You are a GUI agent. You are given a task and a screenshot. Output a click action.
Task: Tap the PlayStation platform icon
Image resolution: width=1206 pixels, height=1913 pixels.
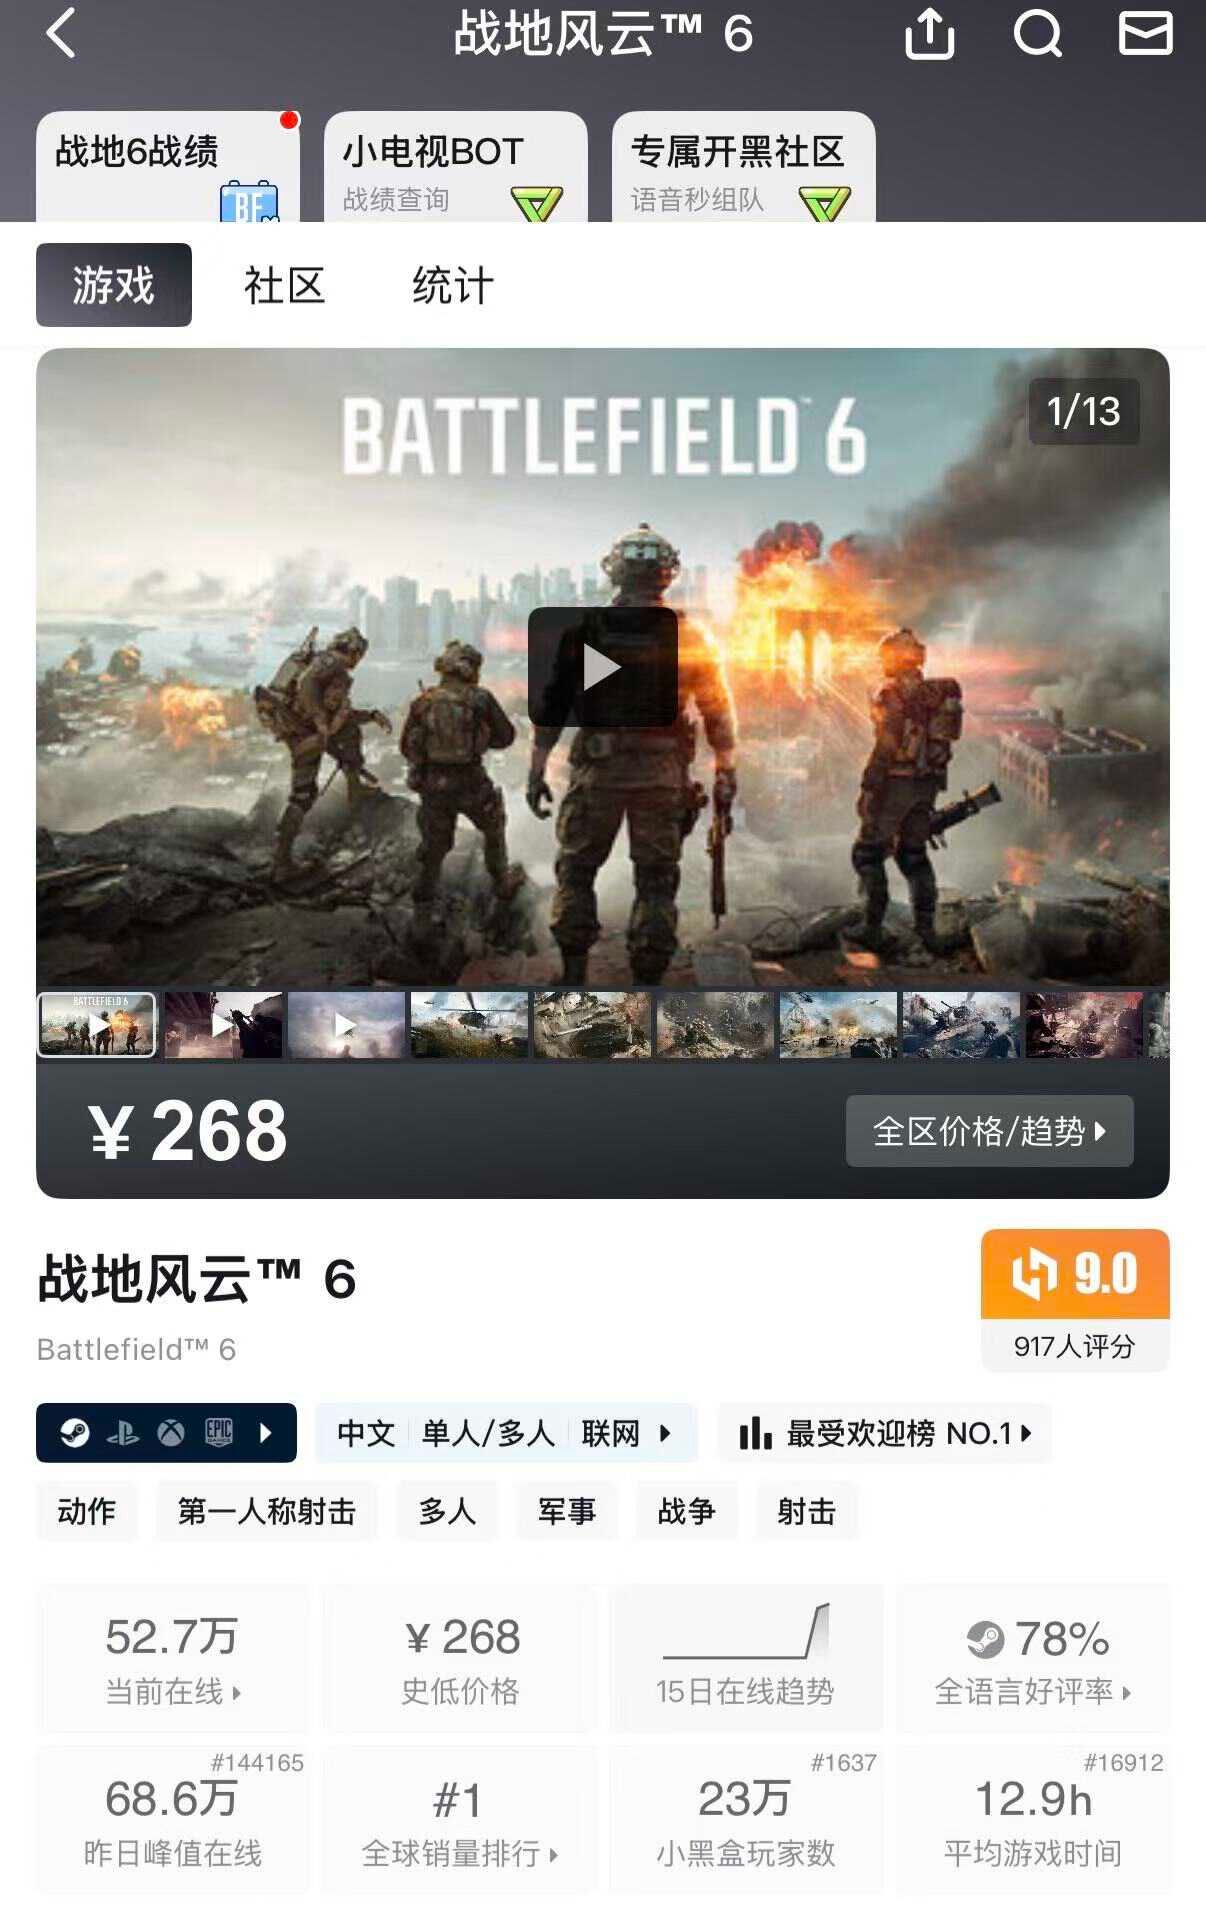click(x=123, y=1433)
